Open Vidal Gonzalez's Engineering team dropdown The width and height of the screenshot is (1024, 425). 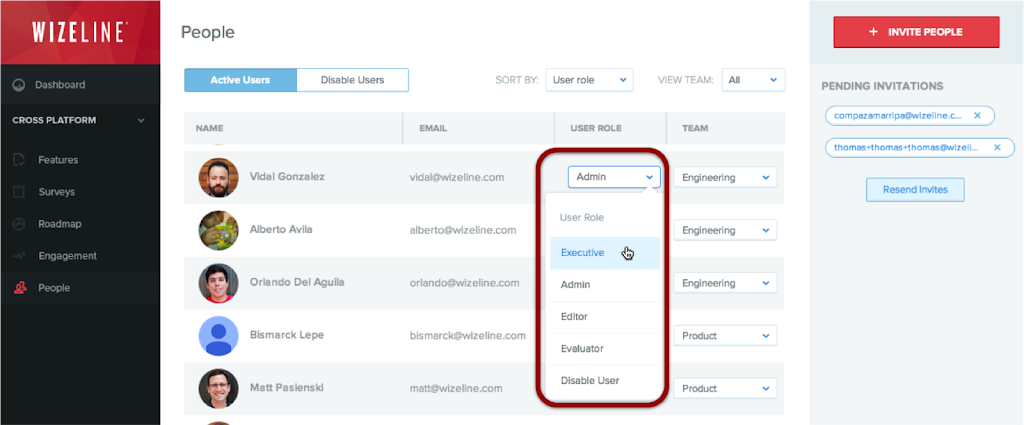coord(725,178)
